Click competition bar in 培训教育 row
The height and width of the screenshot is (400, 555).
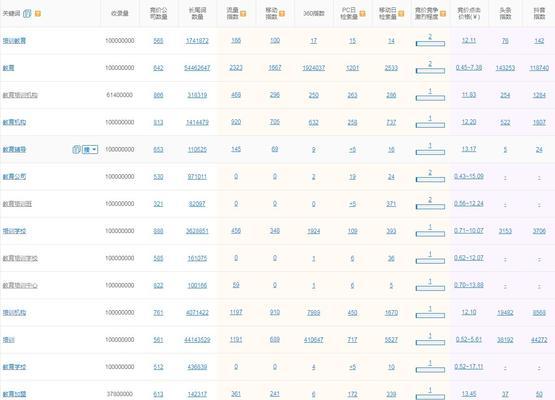430,44
